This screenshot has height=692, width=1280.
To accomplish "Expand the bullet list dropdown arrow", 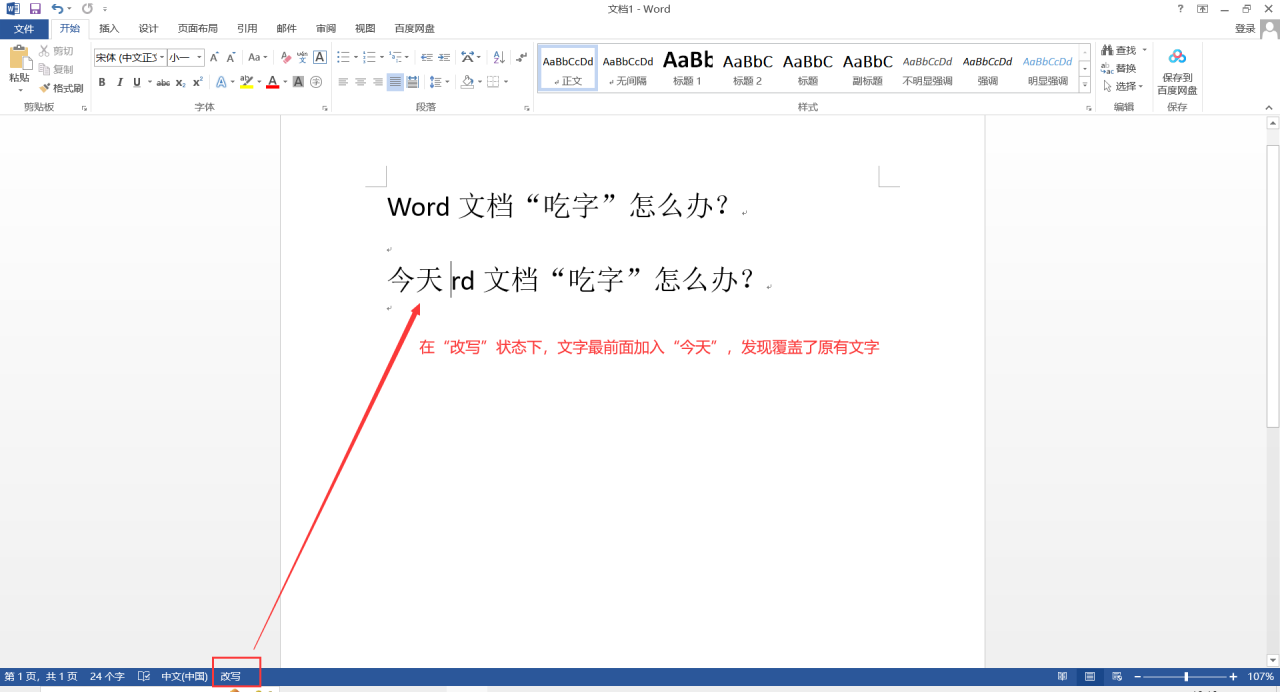I will pyautogui.click(x=355, y=58).
